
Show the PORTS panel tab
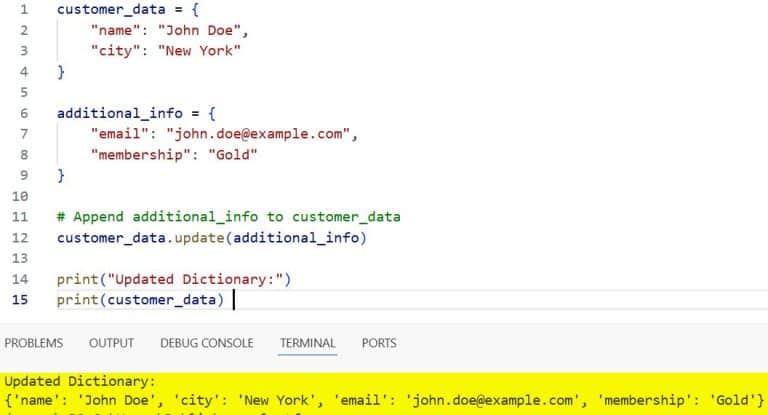click(379, 343)
